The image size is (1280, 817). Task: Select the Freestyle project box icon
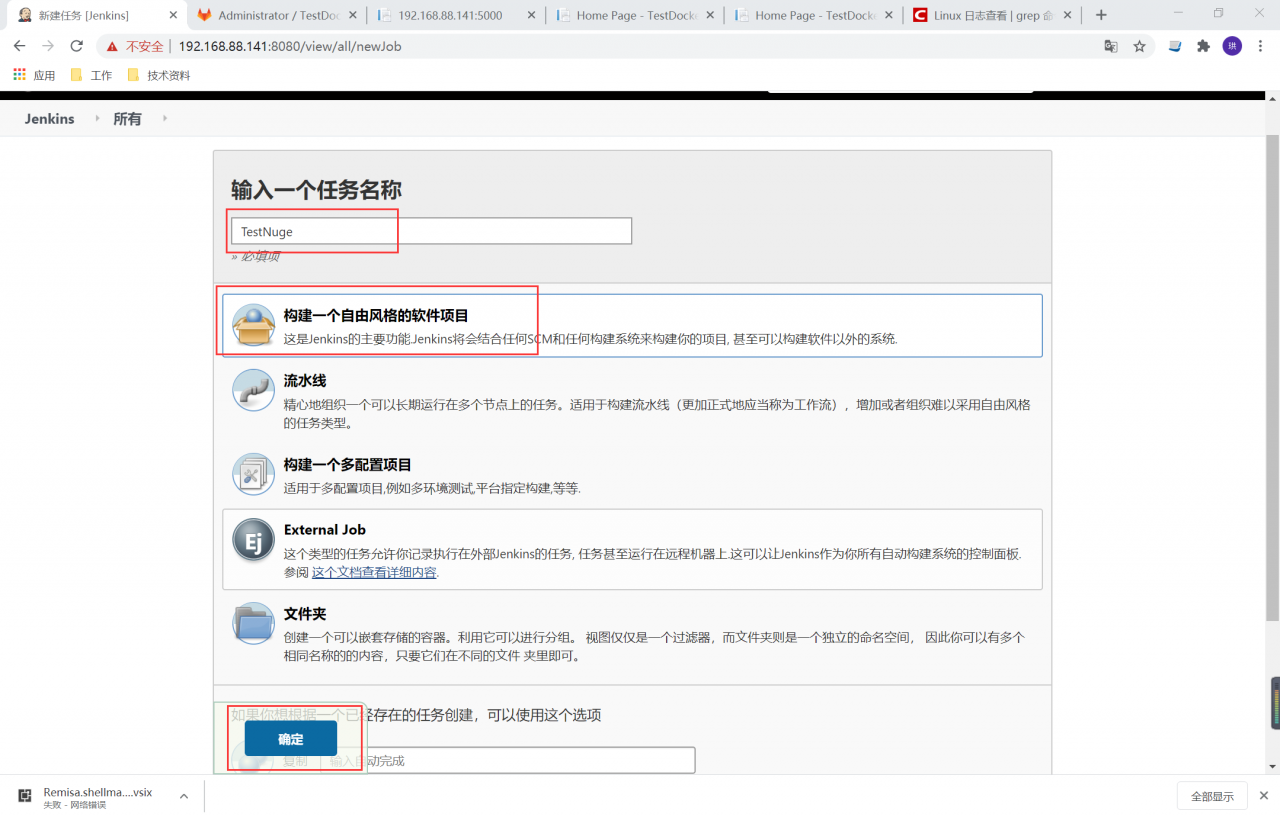click(253, 325)
